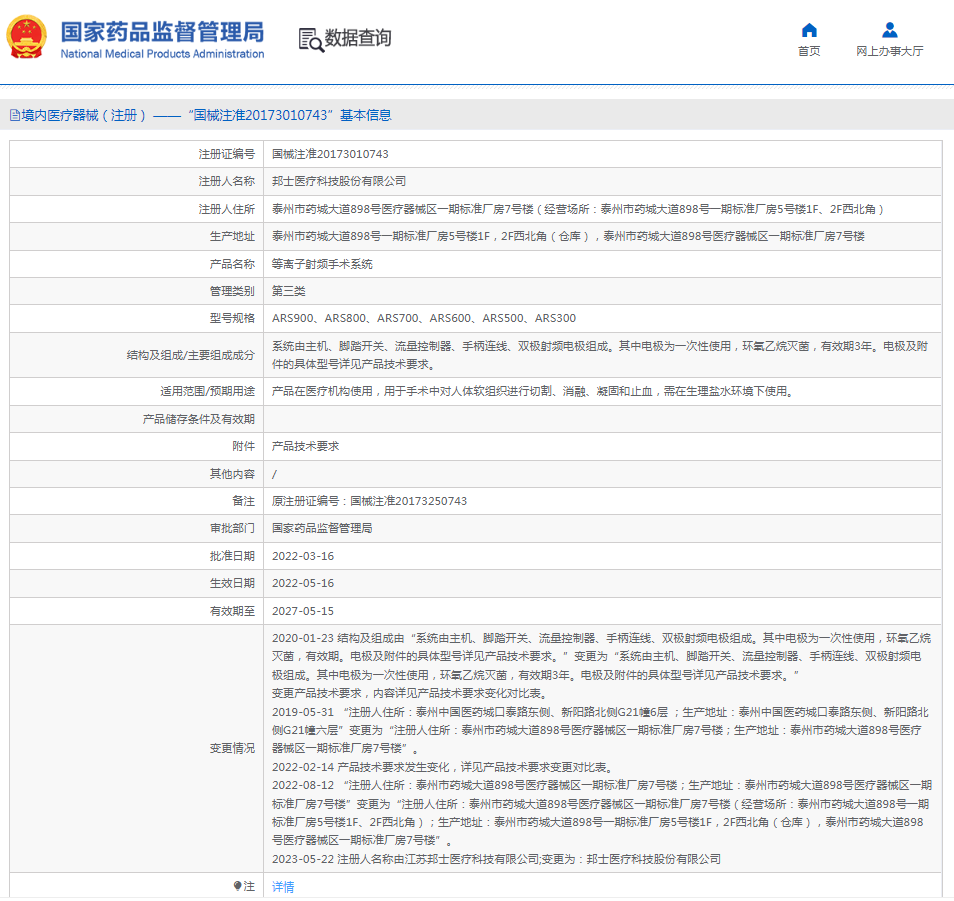The height and width of the screenshot is (901, 954).
Task: Click the blue home icon
Action: pyautogui.click(x=809, y=30)
